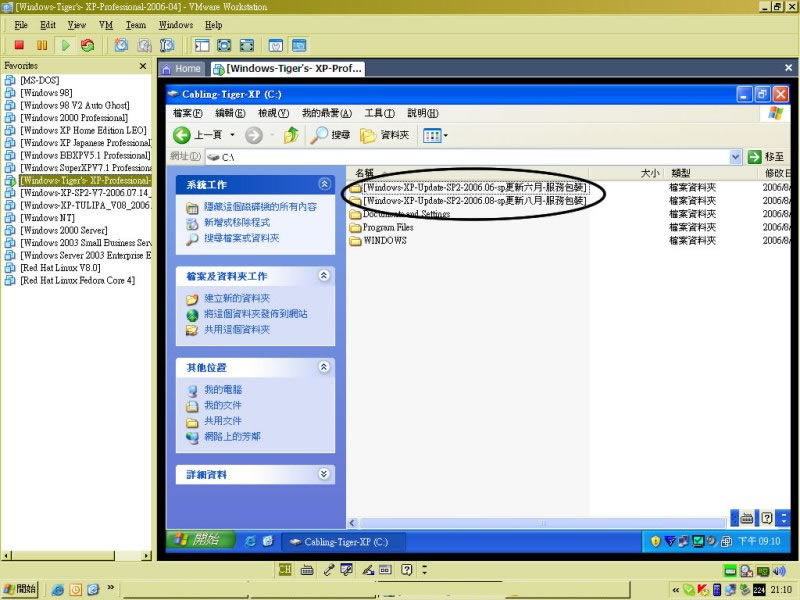Click the Explorer Views toolbar icon
Screen dimensions: 800x600
click(x=432, y=136)
